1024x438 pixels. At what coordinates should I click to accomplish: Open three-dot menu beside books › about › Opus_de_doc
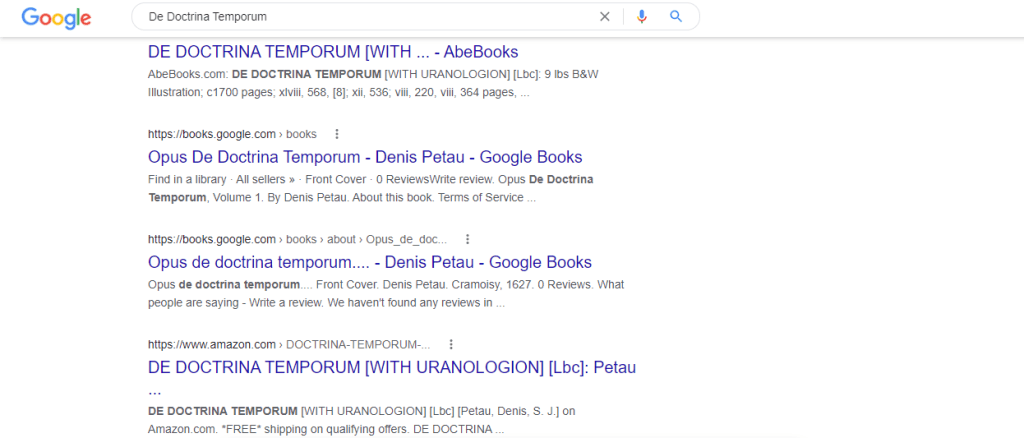[x=467, y=240]
